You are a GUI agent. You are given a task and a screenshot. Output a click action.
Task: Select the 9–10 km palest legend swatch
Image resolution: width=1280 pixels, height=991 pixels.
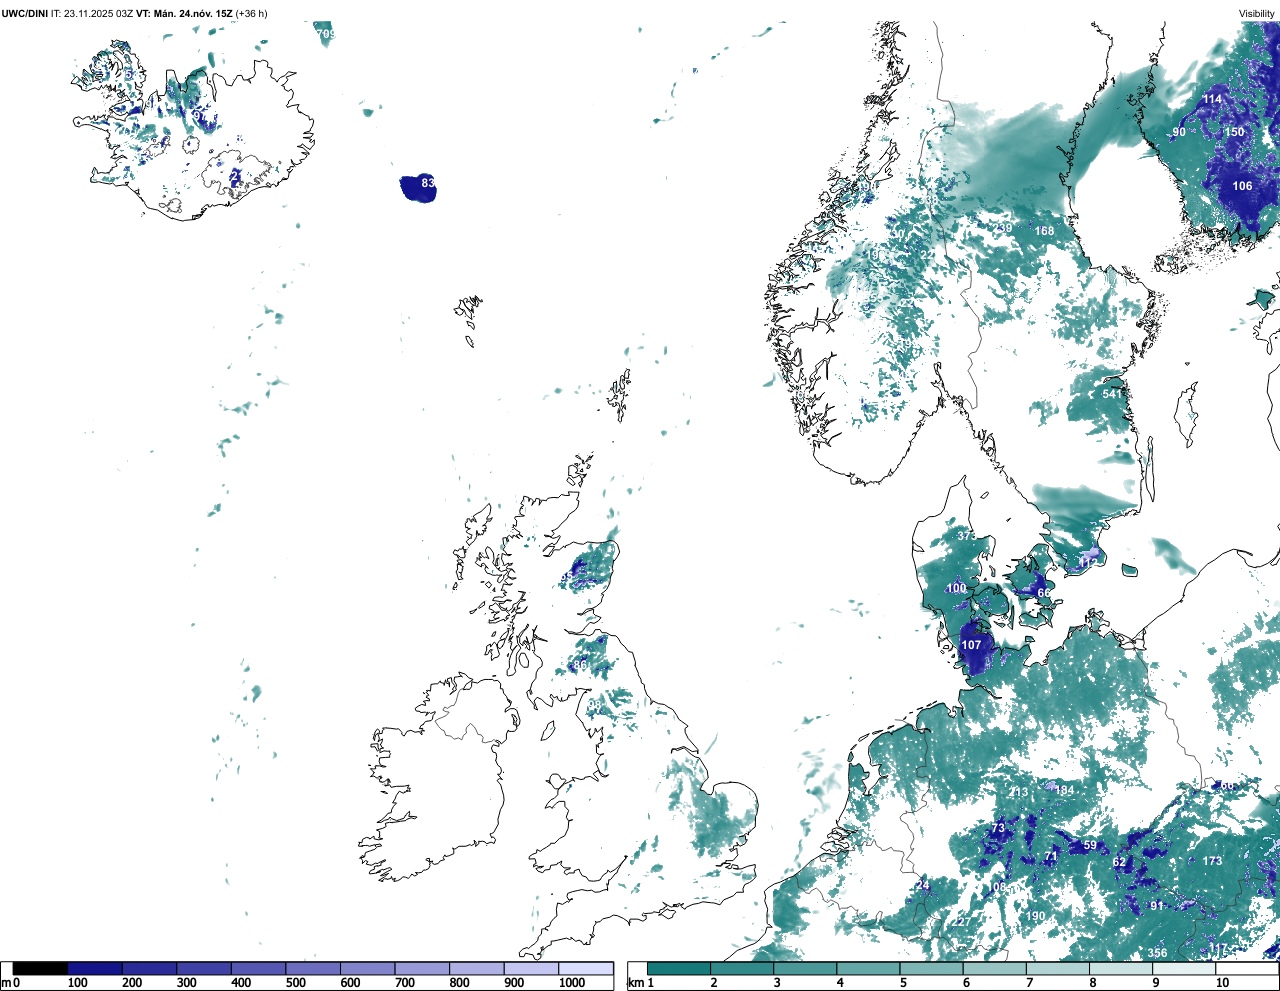point(1183,969)
